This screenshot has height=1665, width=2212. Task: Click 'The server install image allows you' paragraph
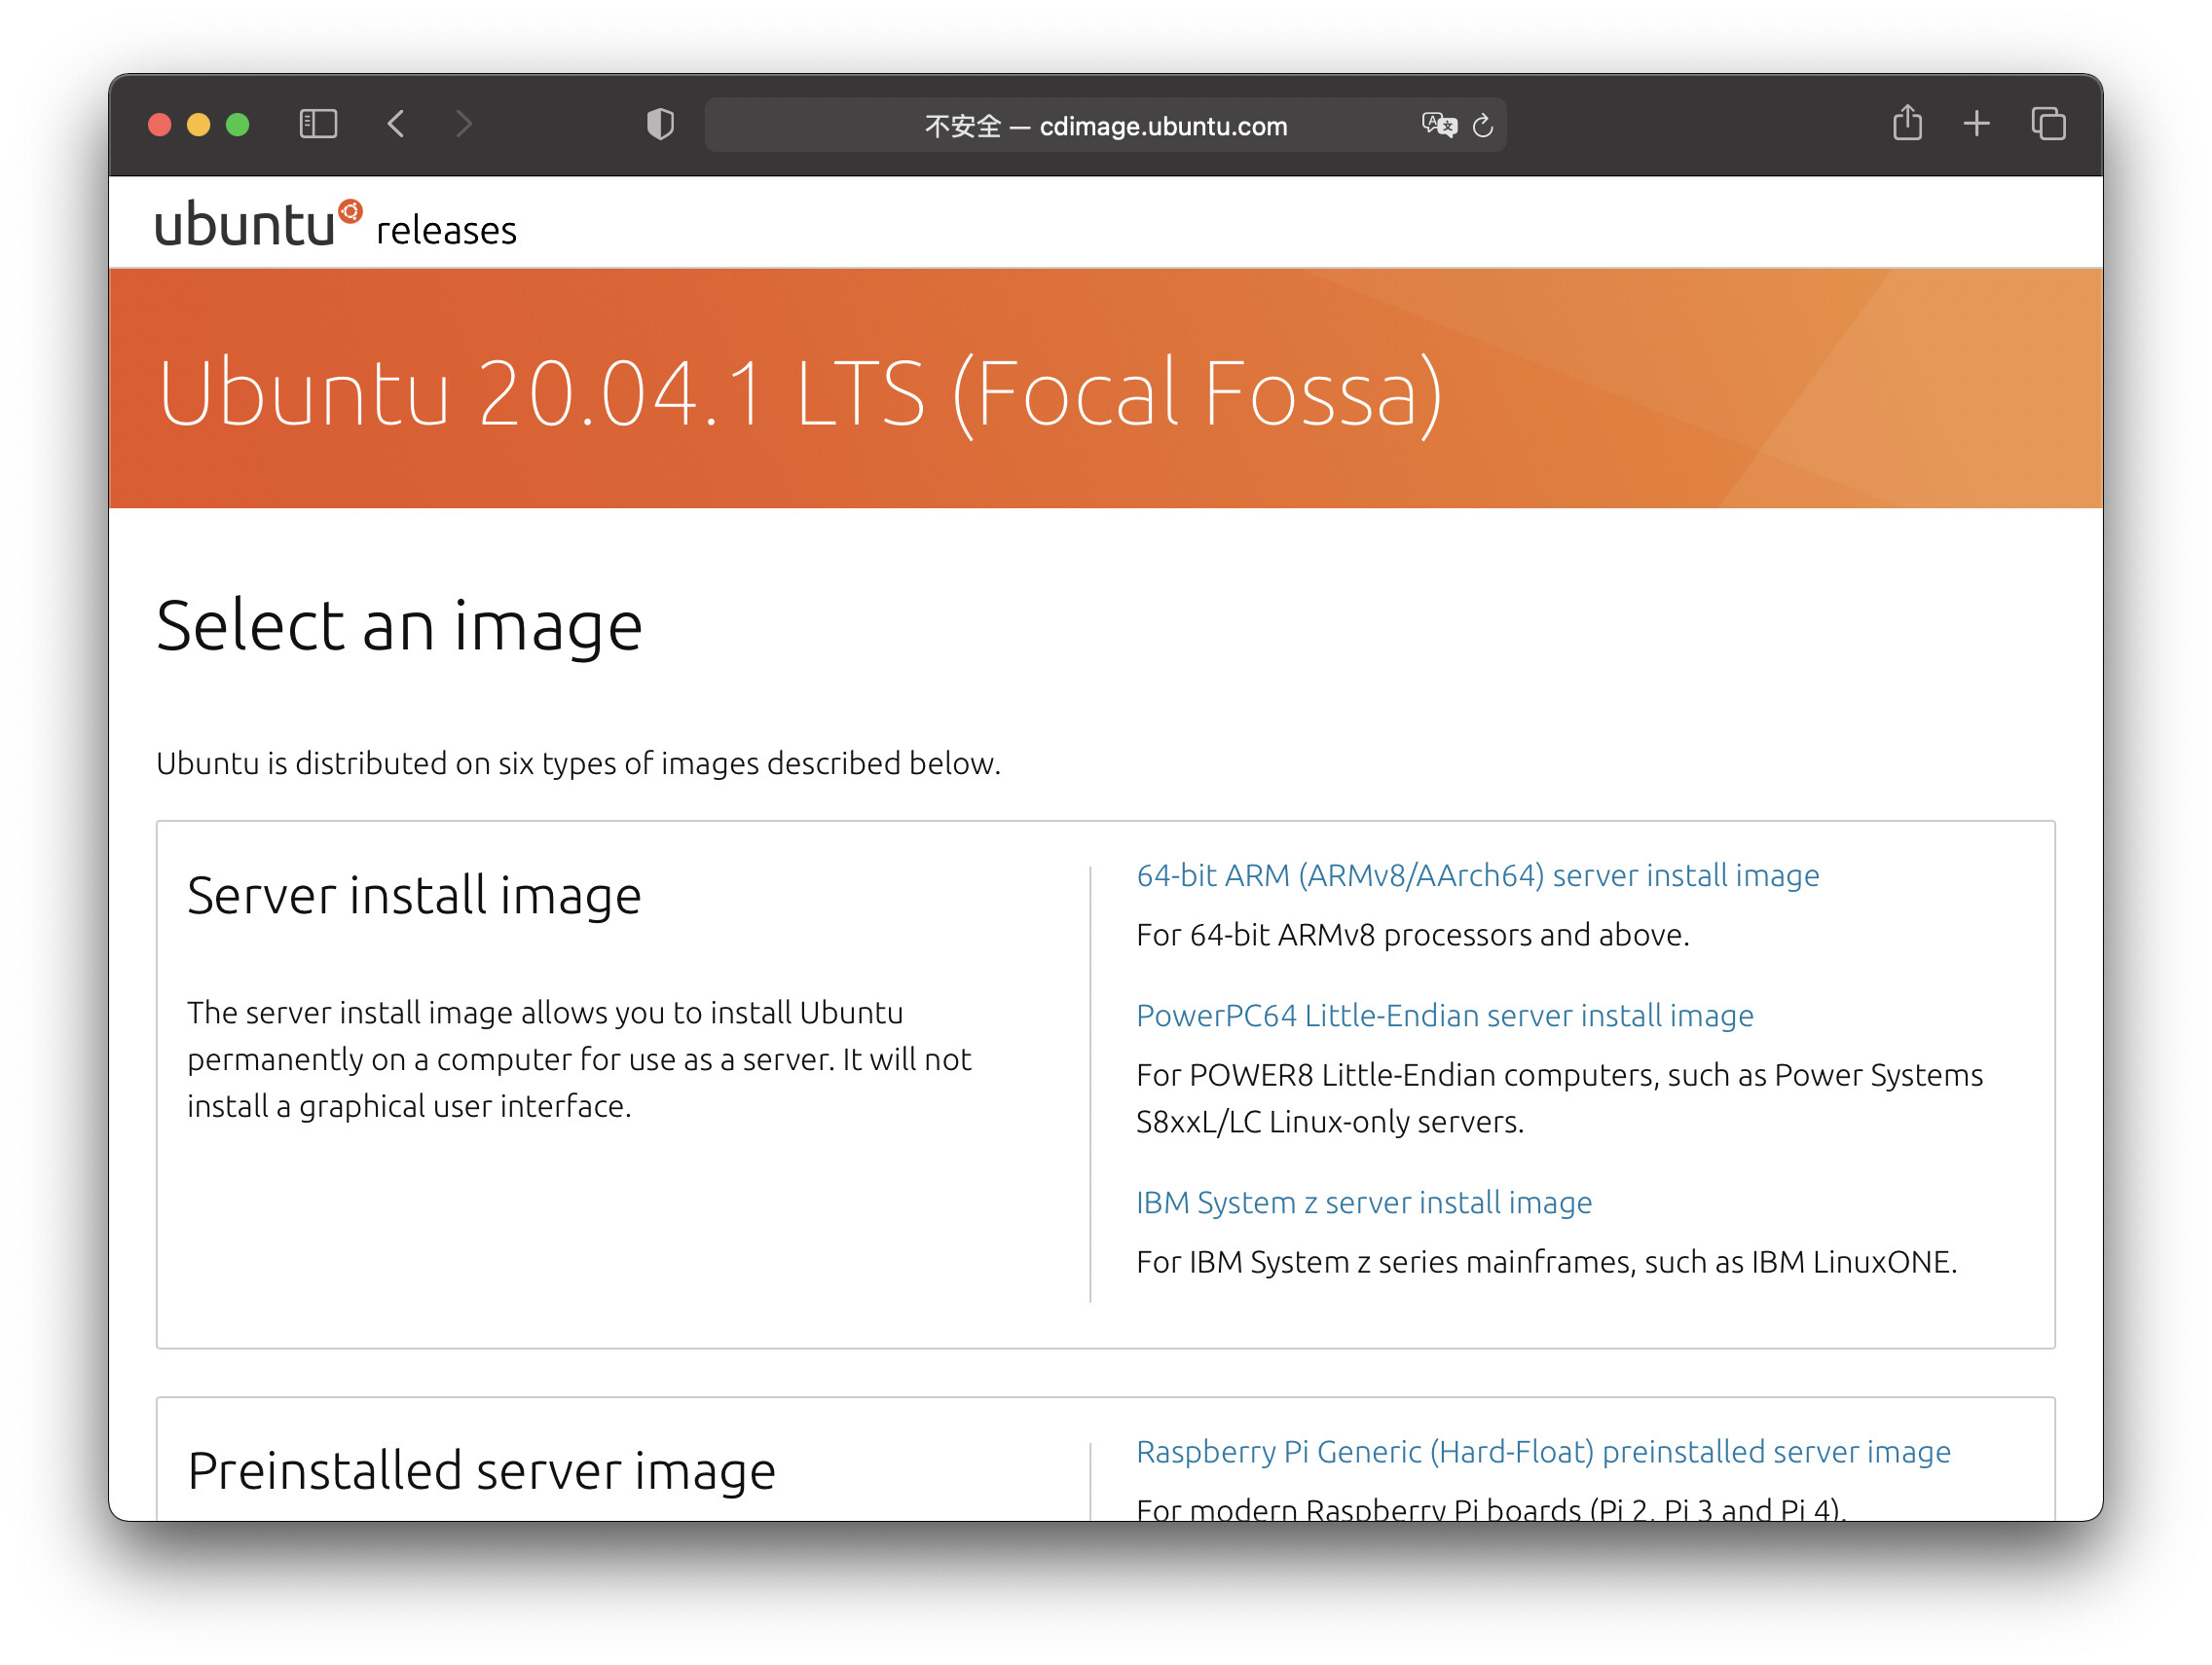coord(579,1059)
